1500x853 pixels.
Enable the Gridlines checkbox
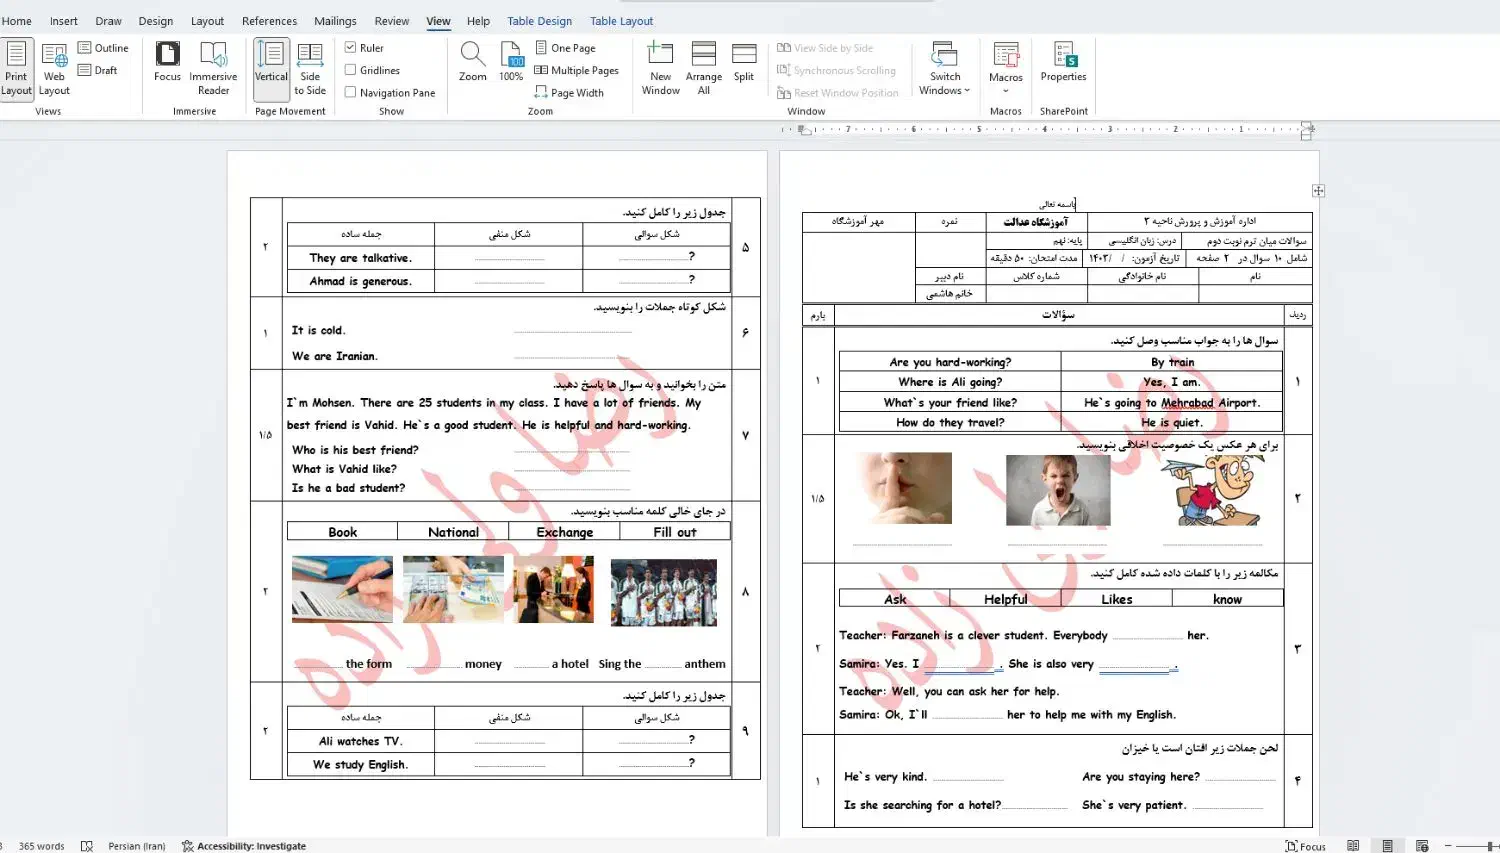point(351,70)
